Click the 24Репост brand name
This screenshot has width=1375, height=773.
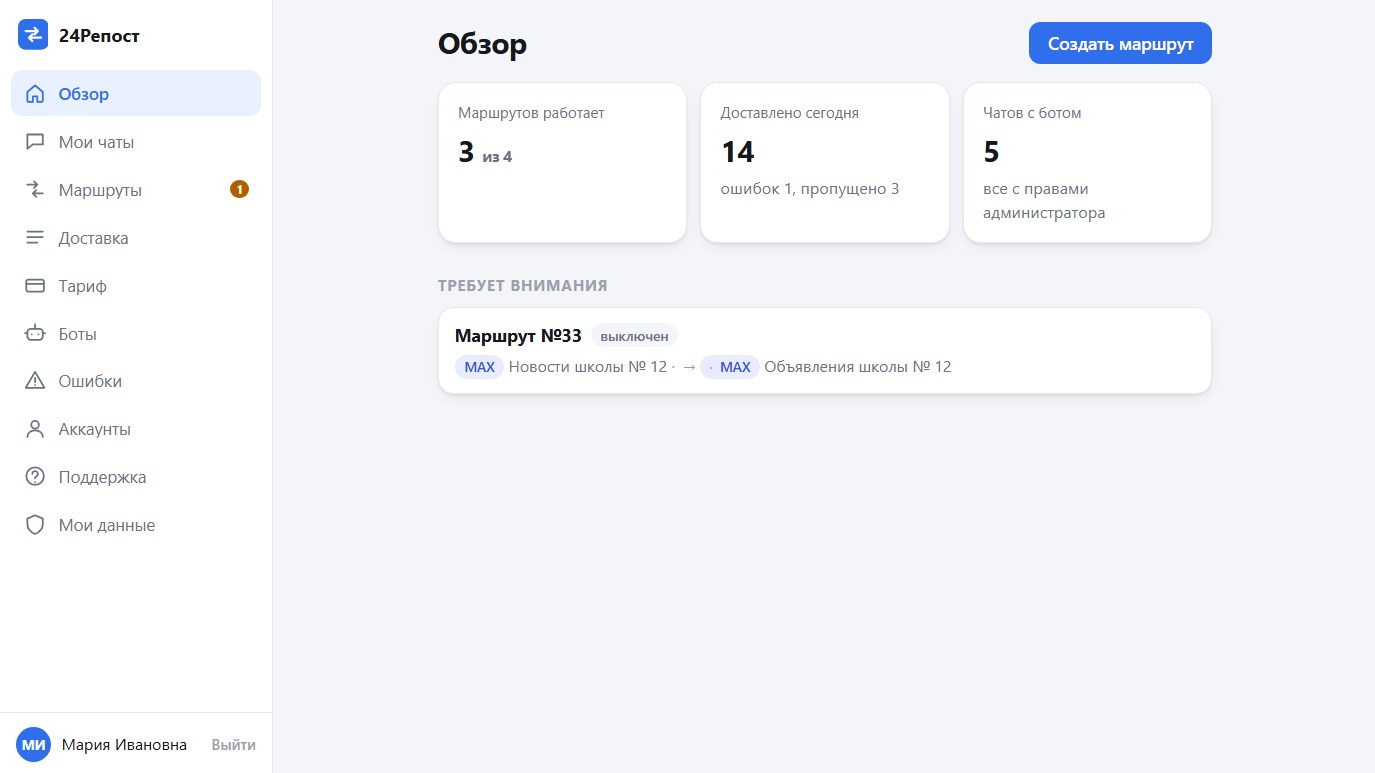coord(99,36)
